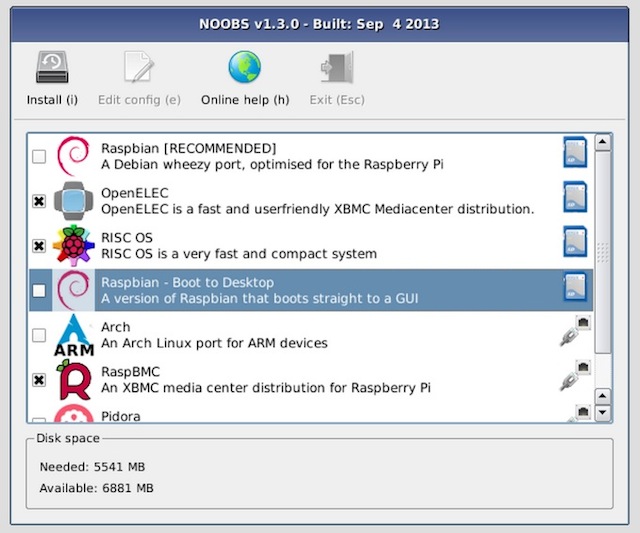Click the Online help (h) label
Viewport: 640px width, 533px height.
(245, 100)
